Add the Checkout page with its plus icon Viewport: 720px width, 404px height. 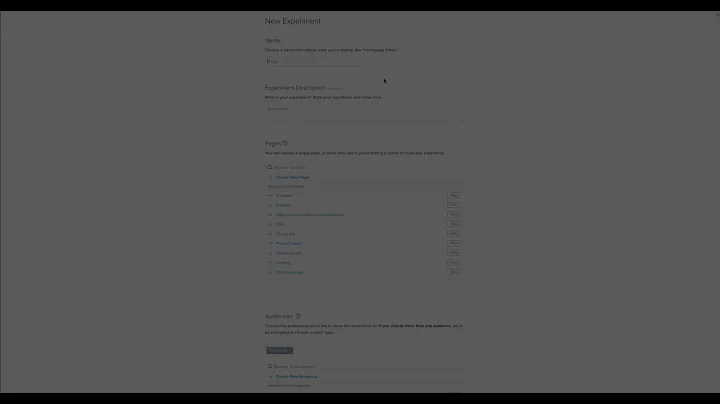270,234
